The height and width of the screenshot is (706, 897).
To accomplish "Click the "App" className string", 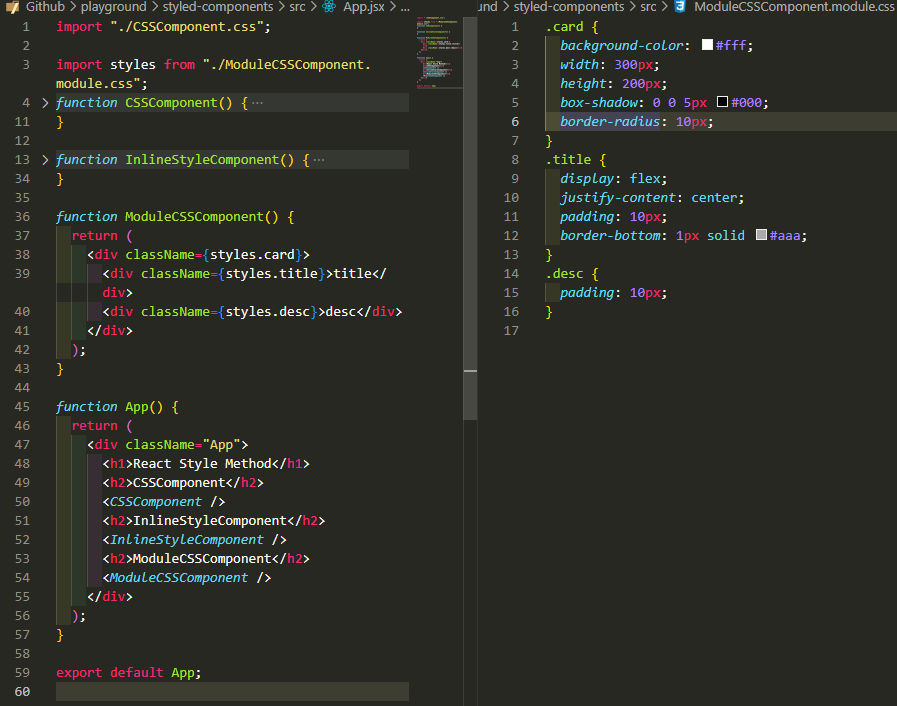I will tap(222, 445).
